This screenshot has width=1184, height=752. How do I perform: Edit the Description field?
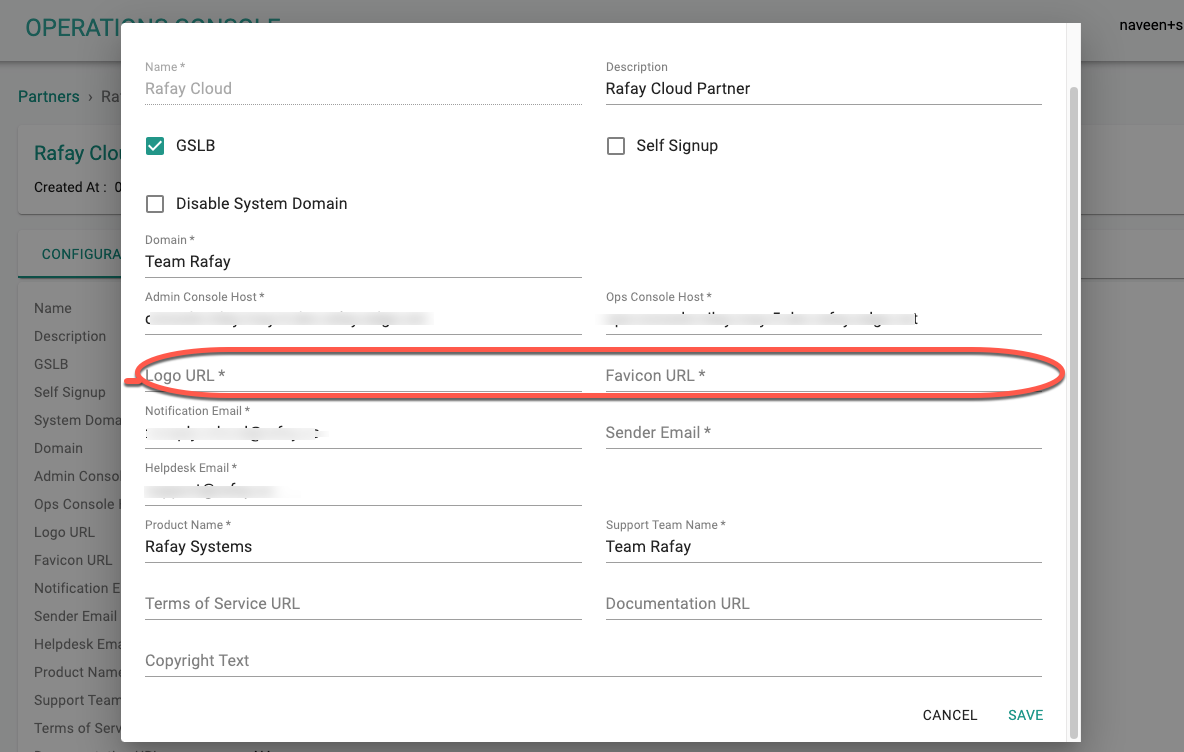[823, 89]
